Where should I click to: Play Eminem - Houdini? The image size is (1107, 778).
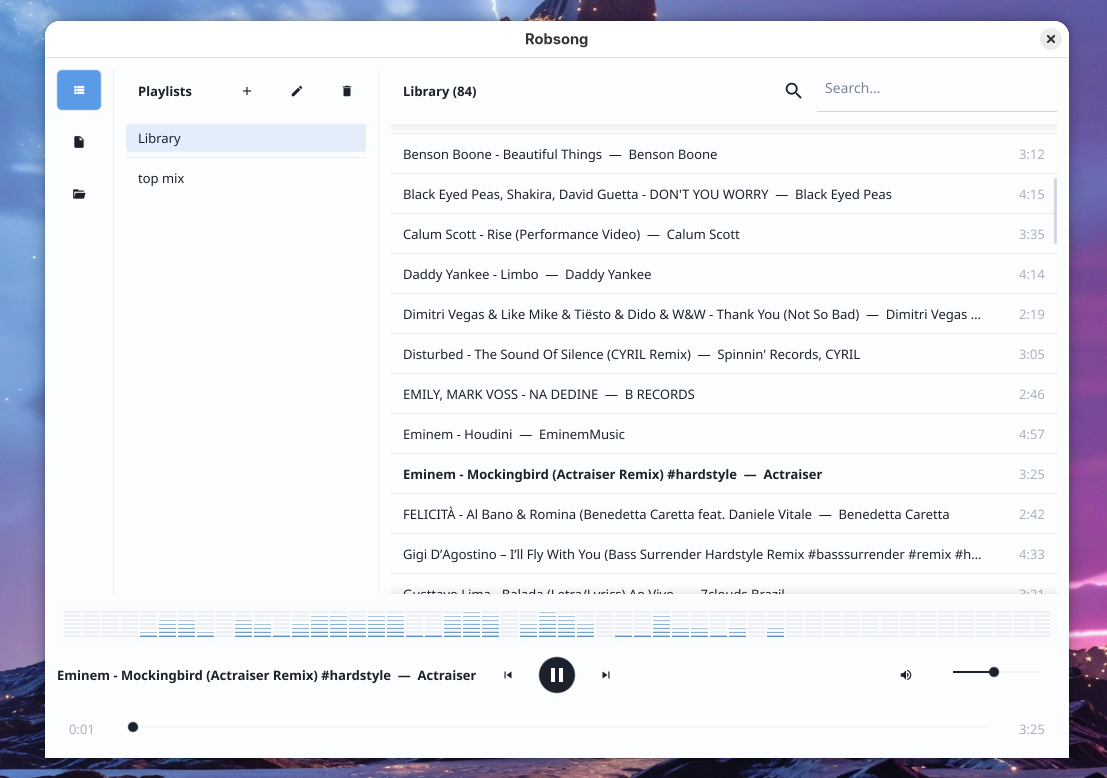click(x=724, y=434)
